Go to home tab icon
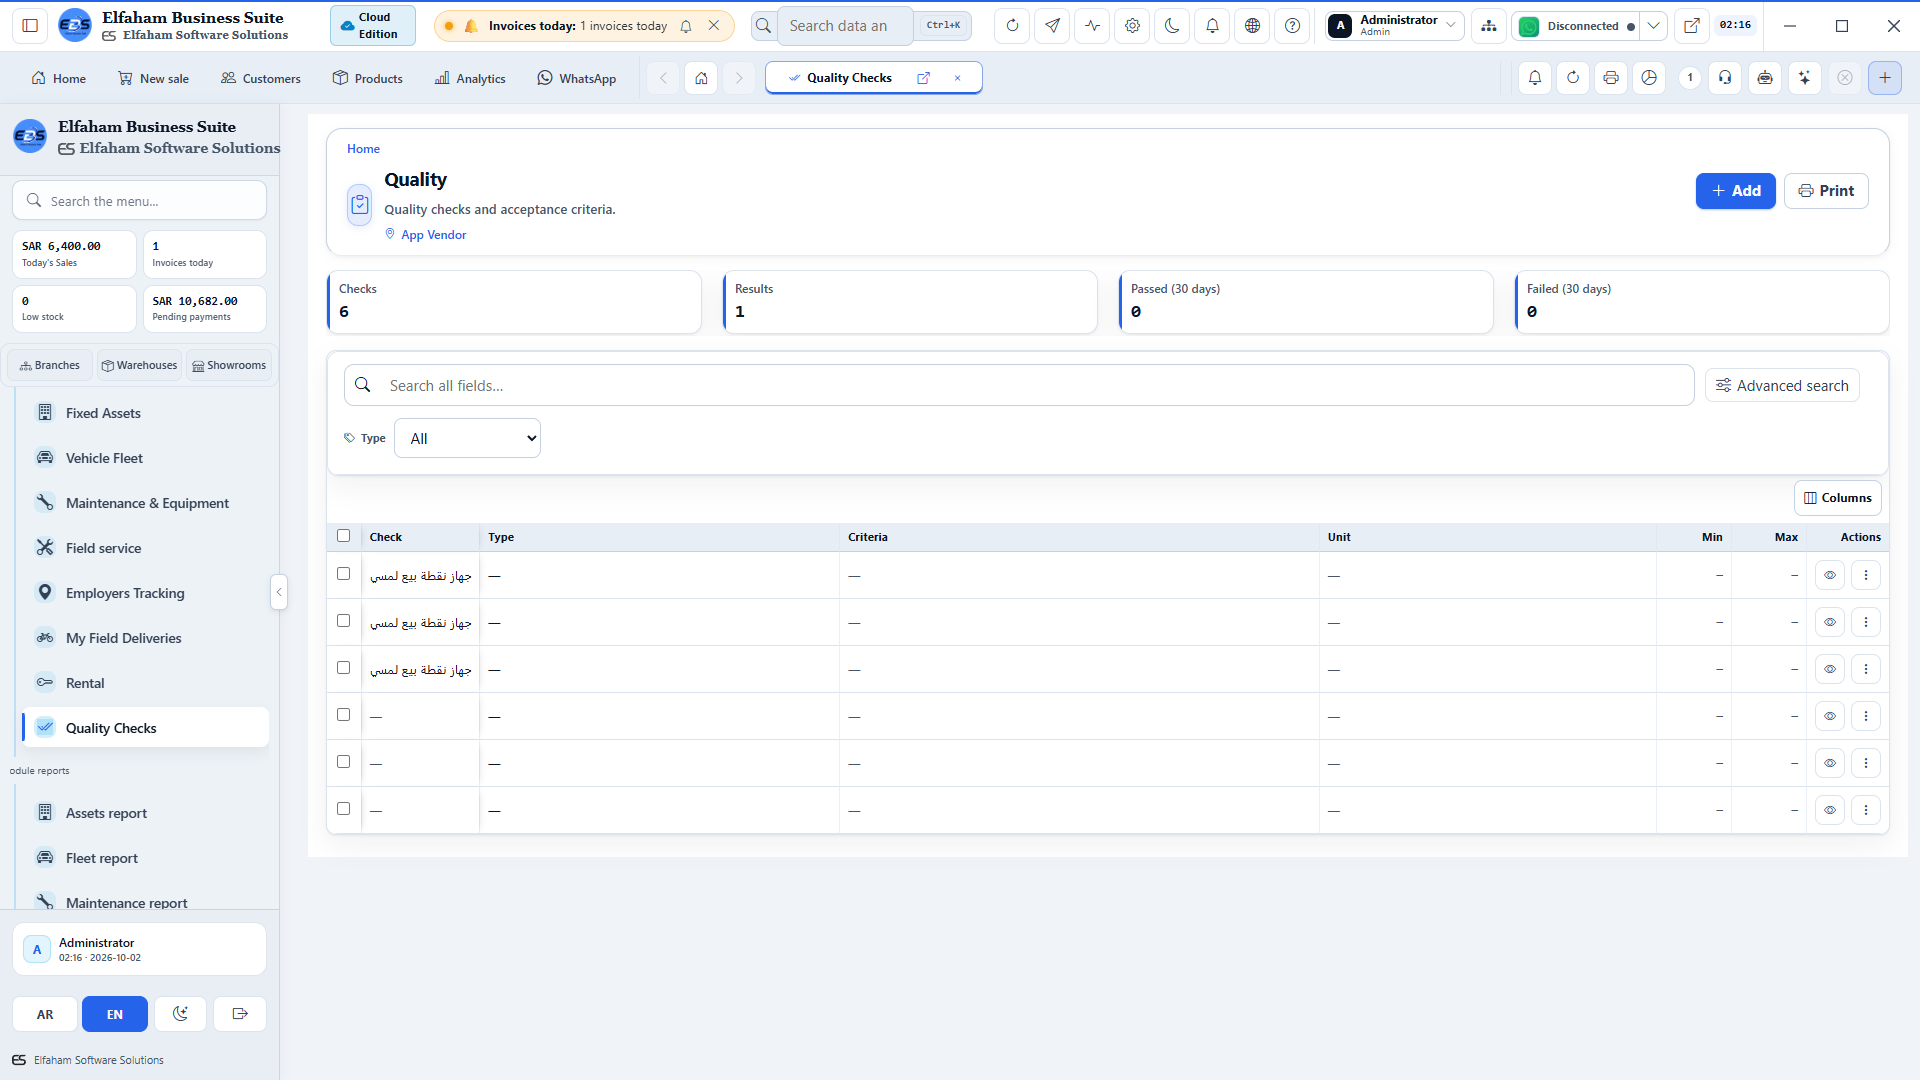The height and width of the screenshot is (1080, 1920). pyautogui.click(x=702, y=78)
